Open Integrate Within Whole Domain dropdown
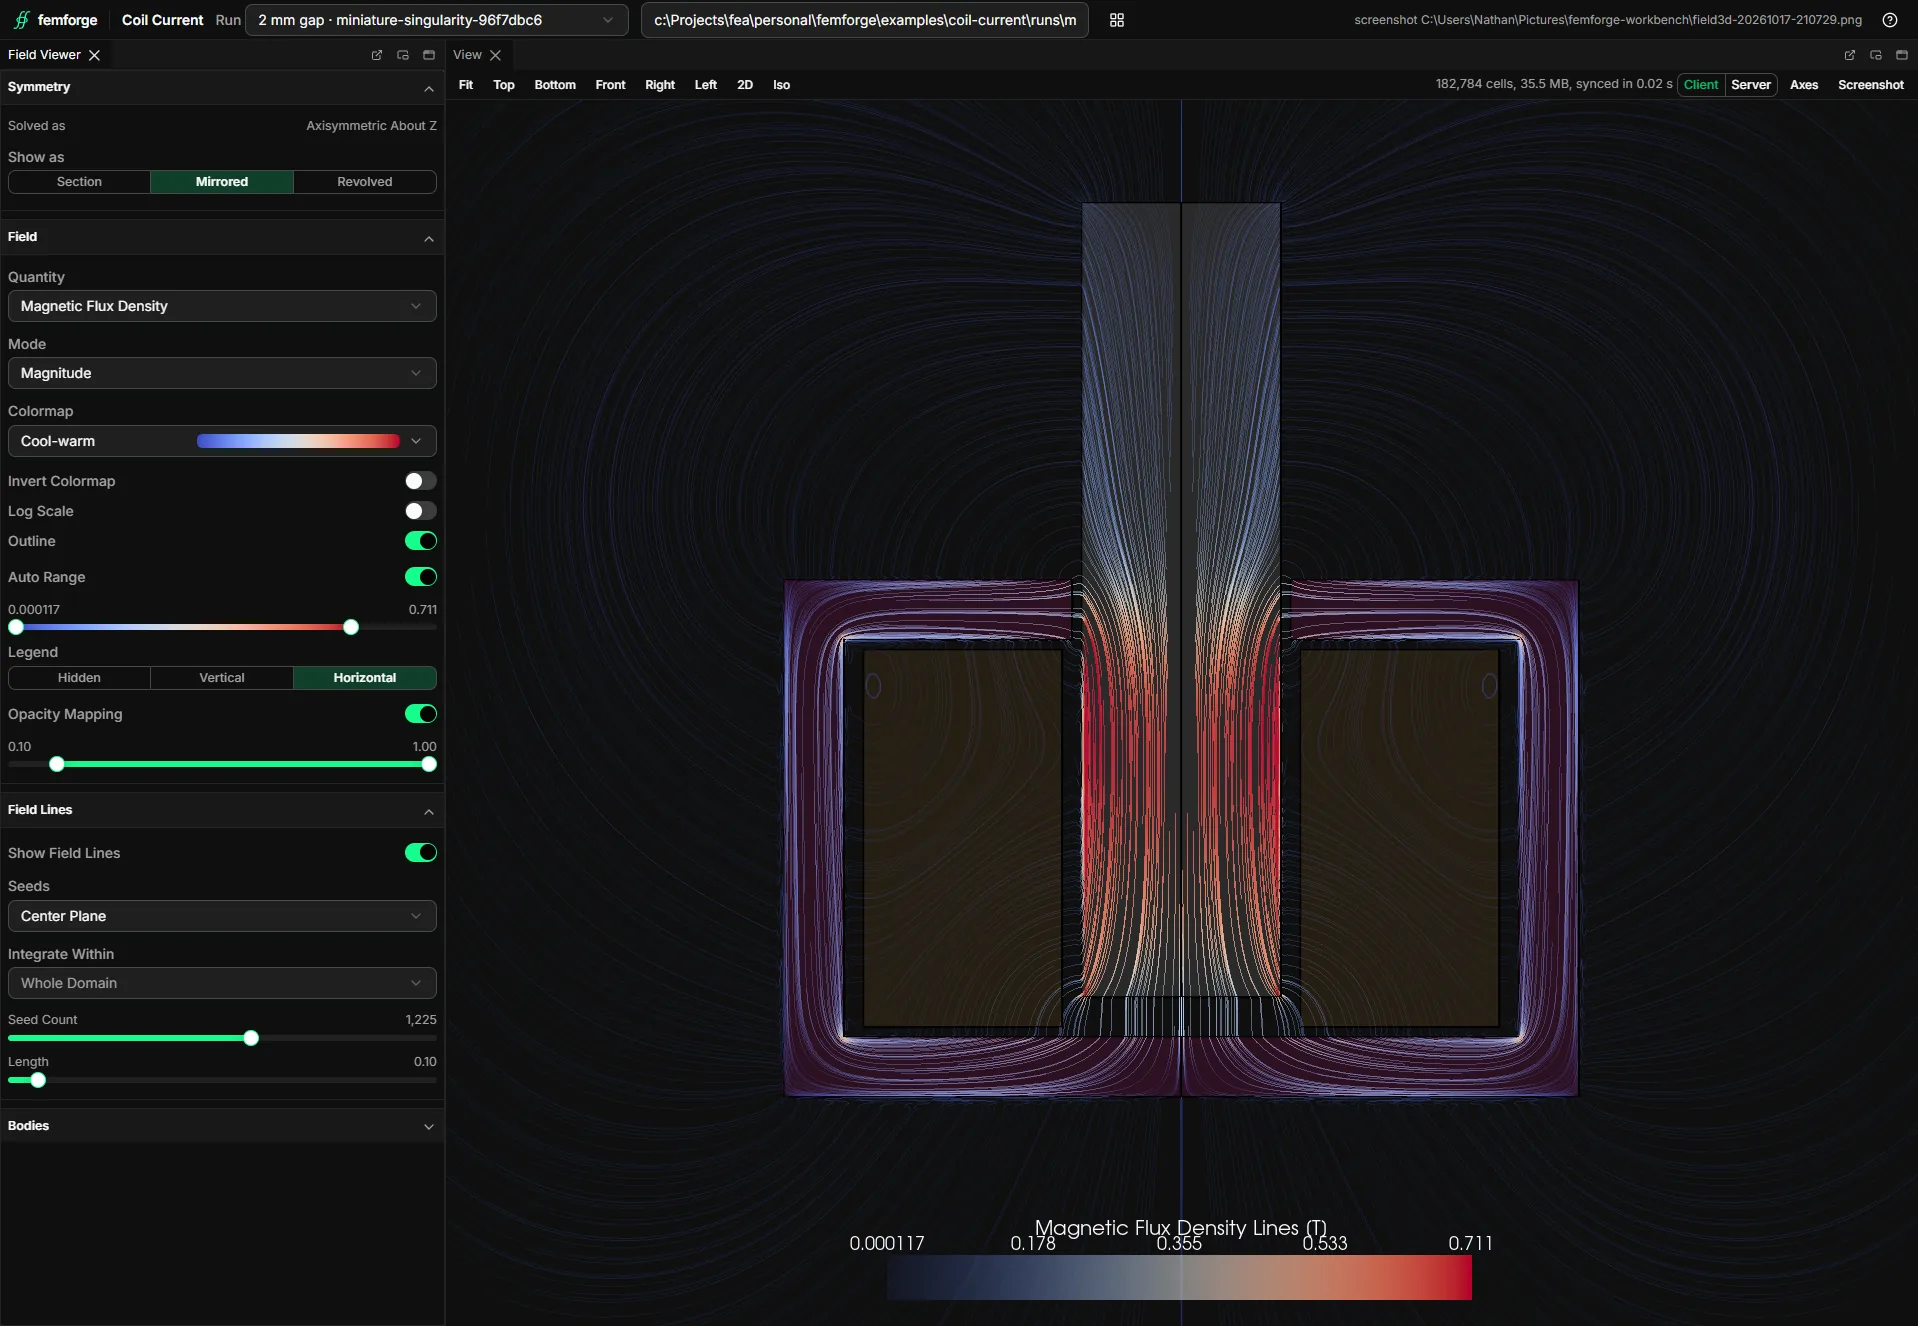The image size is (1918, 1326). click(x=222, y=983)
